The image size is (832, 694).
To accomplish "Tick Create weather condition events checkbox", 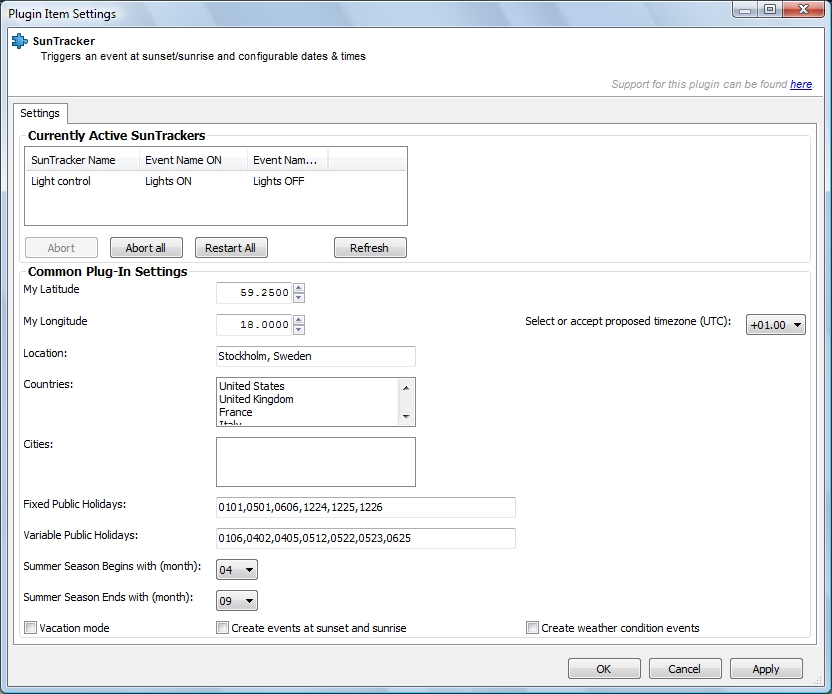I will (532, 628).
